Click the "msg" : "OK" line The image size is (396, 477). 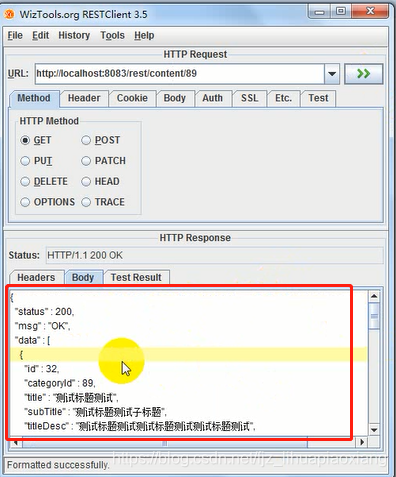pos(42,326)
